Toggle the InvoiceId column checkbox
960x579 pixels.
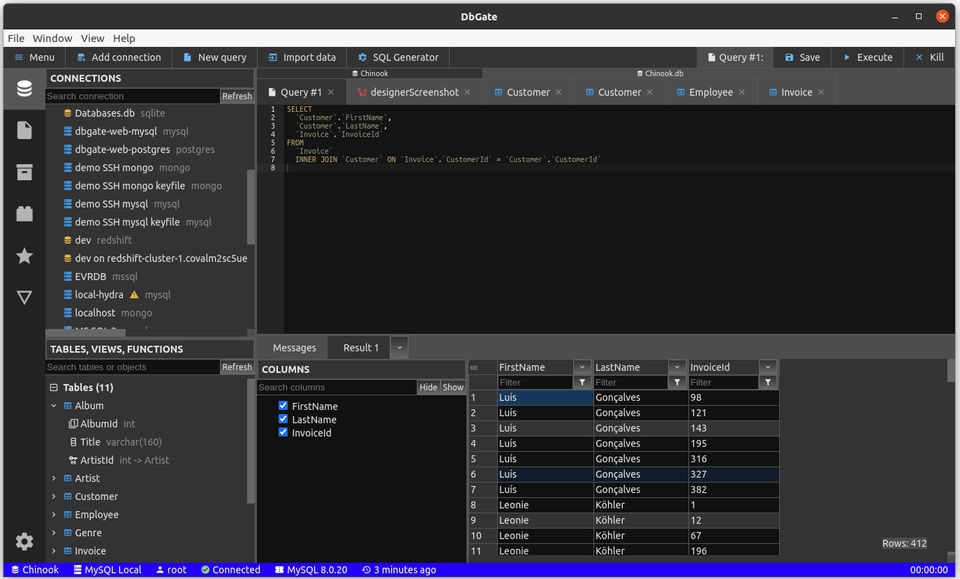click(283, 433)
